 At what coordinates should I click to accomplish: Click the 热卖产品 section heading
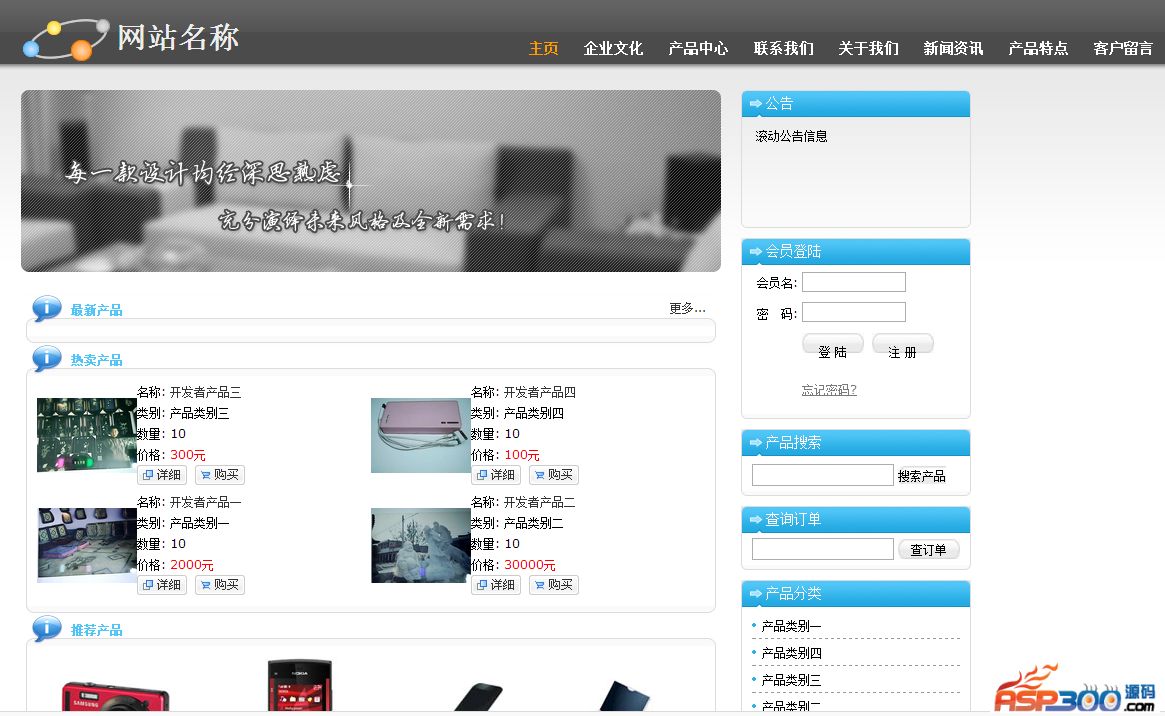[97, 359]
